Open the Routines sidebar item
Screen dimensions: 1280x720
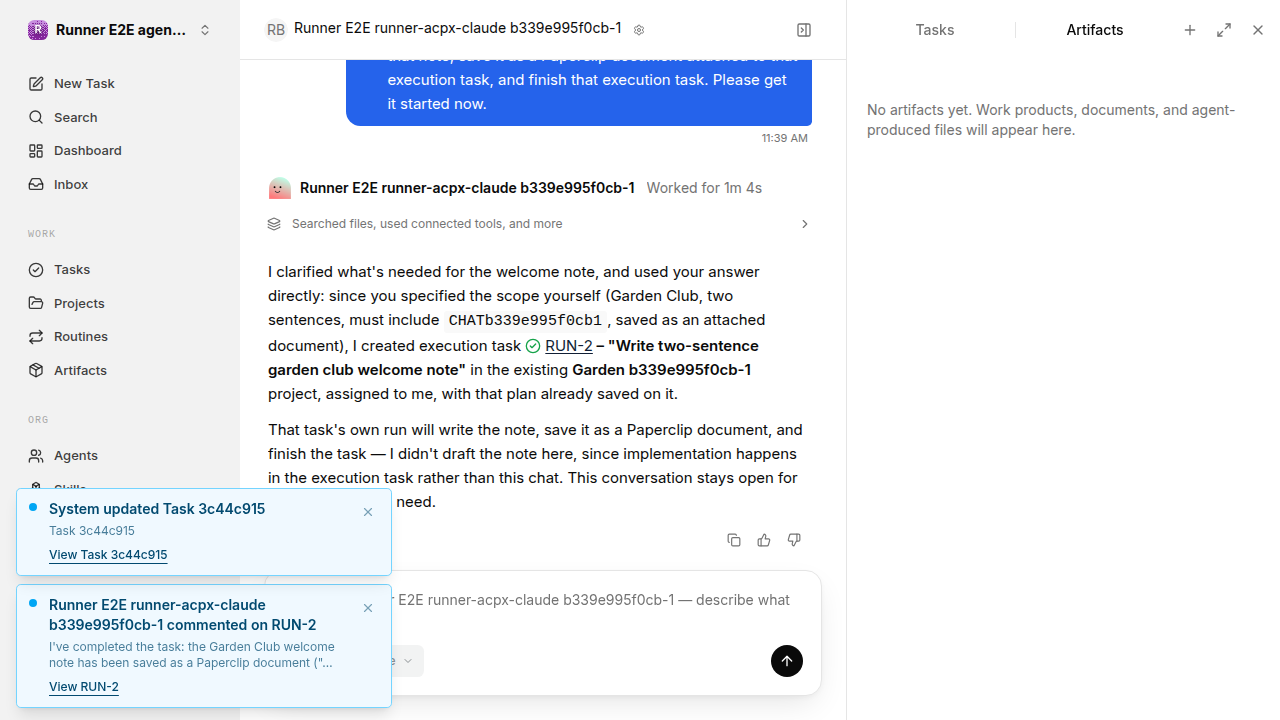120,337
